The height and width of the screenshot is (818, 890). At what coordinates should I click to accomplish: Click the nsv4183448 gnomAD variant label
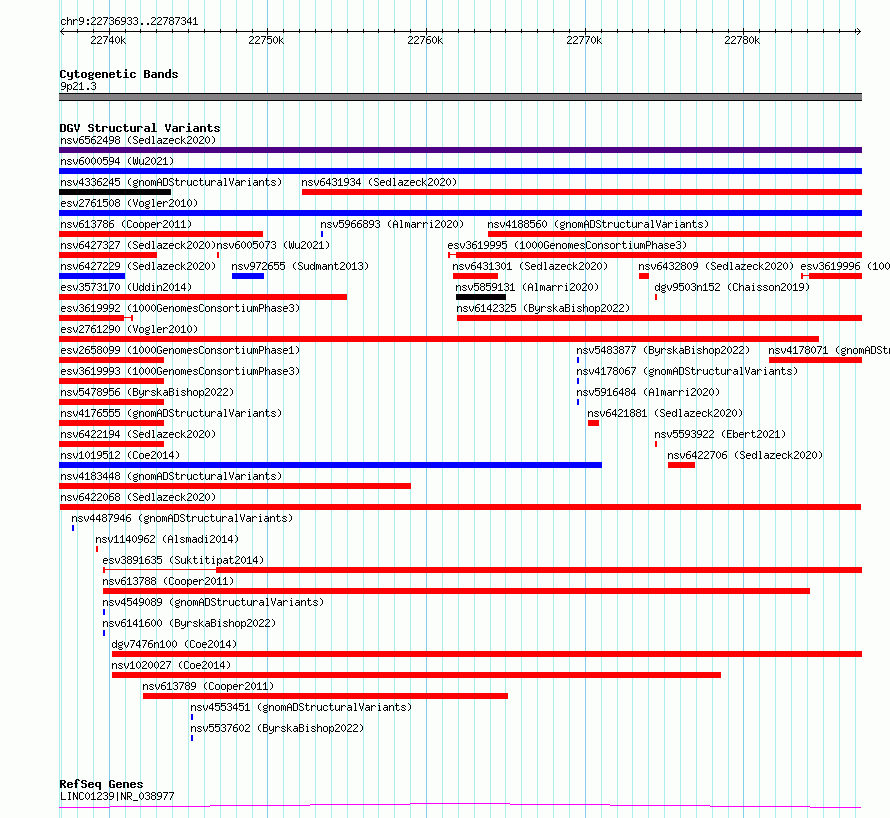pos(171,476)
